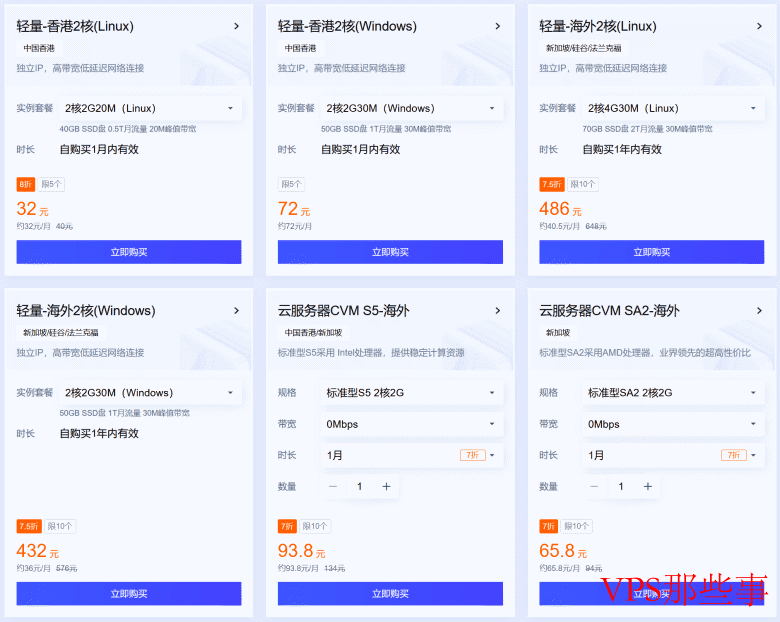Click the 93.8 元 price
The width and height of the screenshot is (780, 622).
point(301,551)
